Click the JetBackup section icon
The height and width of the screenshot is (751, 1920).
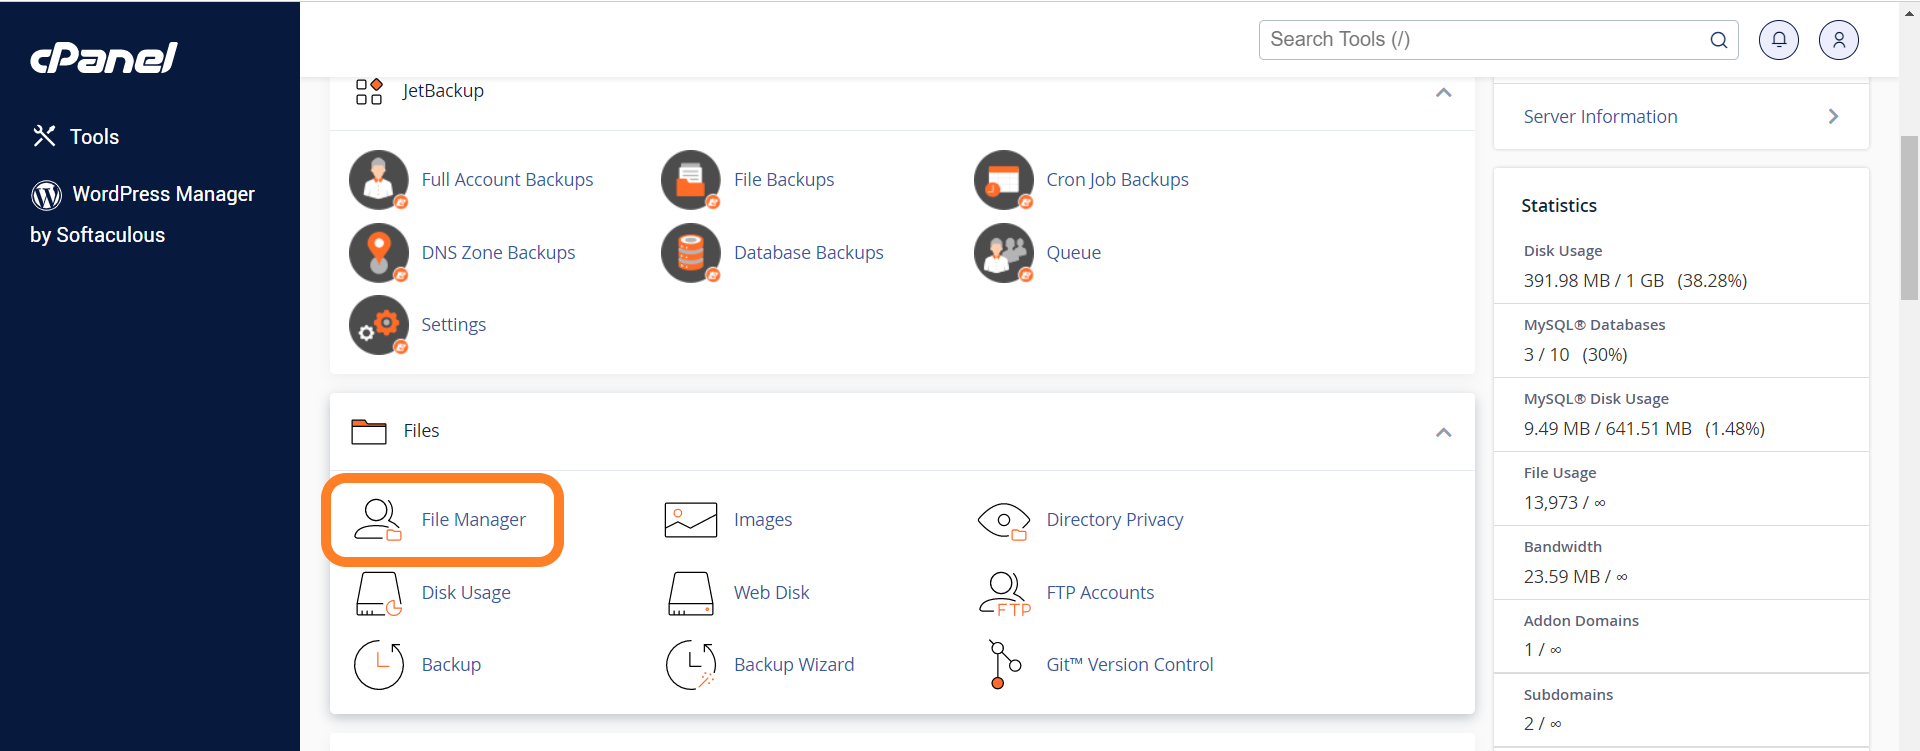369,91
